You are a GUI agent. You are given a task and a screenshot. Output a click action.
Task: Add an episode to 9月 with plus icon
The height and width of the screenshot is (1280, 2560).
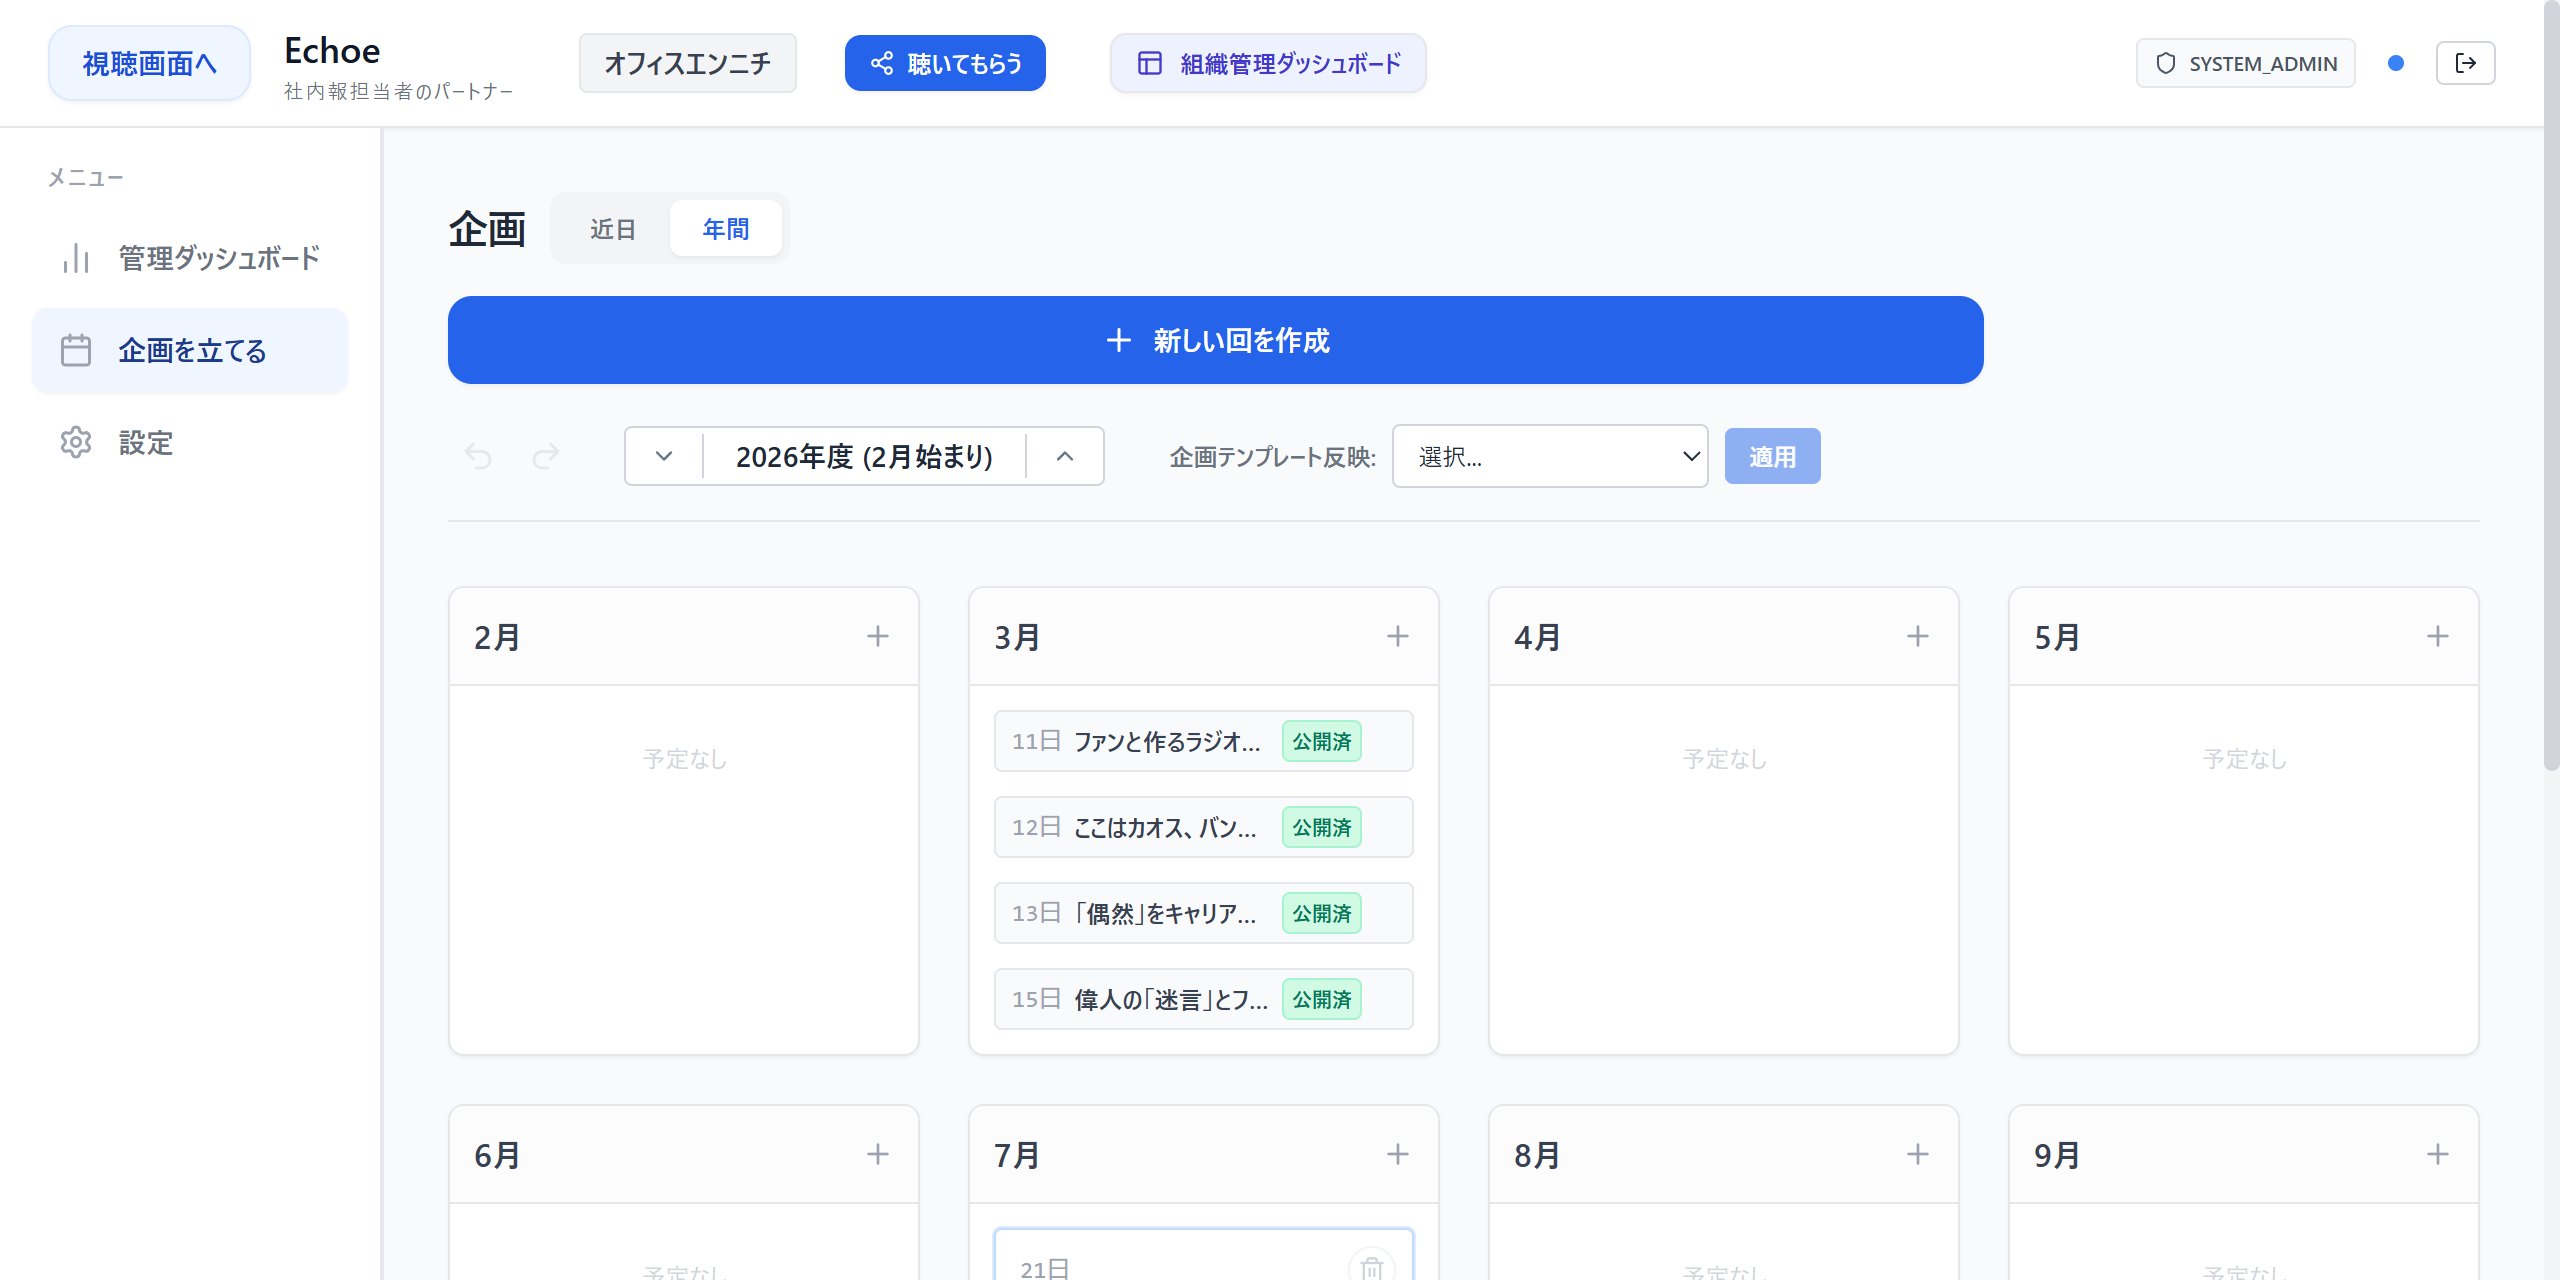click(x=2438, y=1154)
